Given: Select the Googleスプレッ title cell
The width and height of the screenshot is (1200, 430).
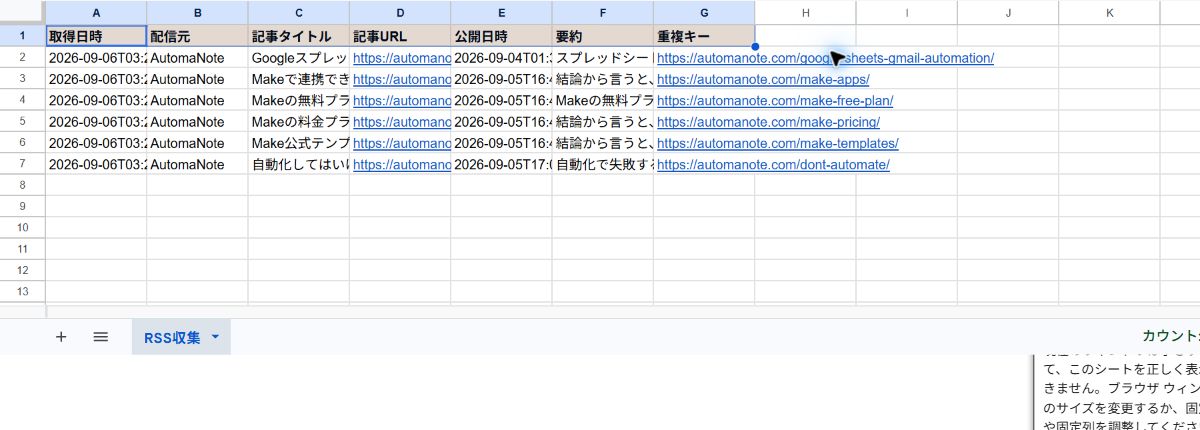Looking at the screenshot, I should pos(299,58).
